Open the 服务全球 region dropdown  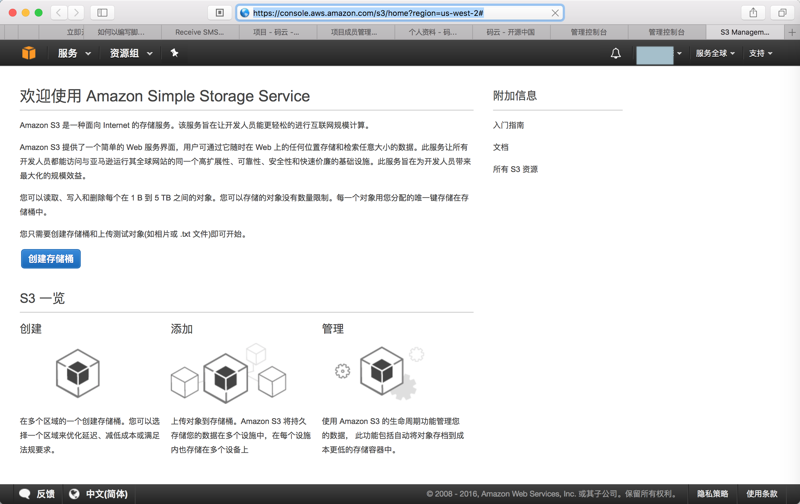715,53
